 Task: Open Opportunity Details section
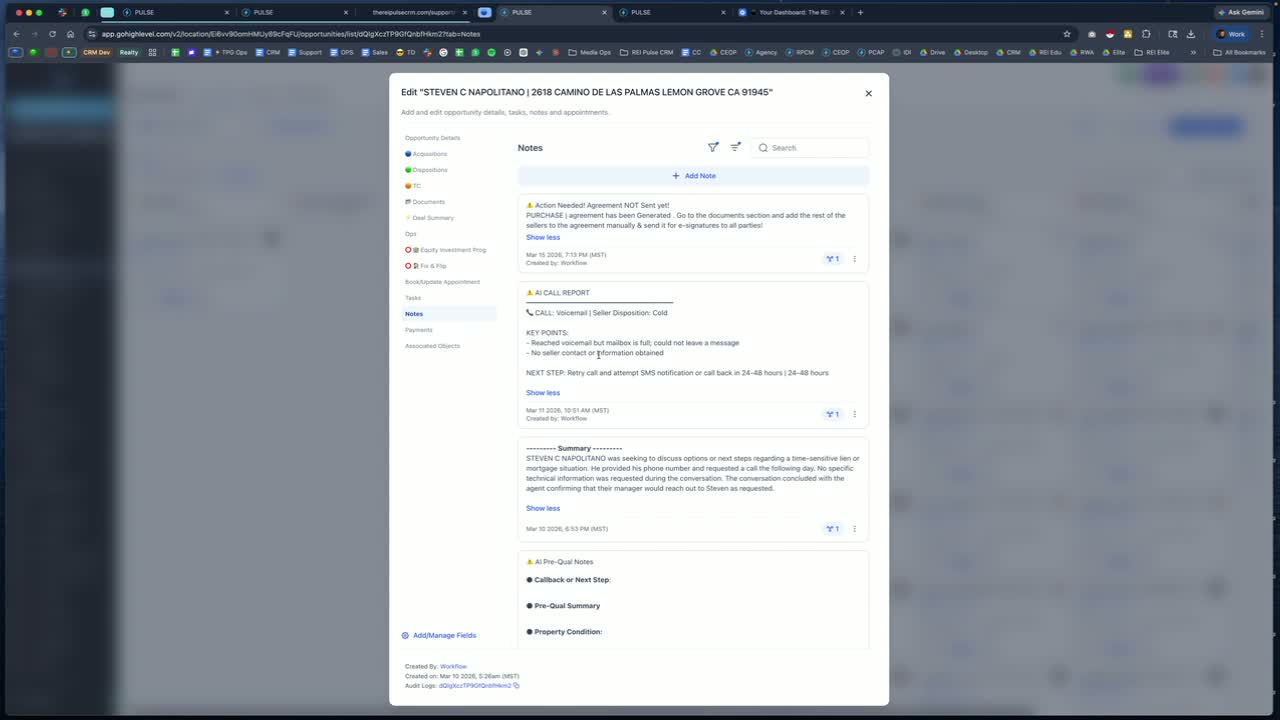(x=433, y=138)
